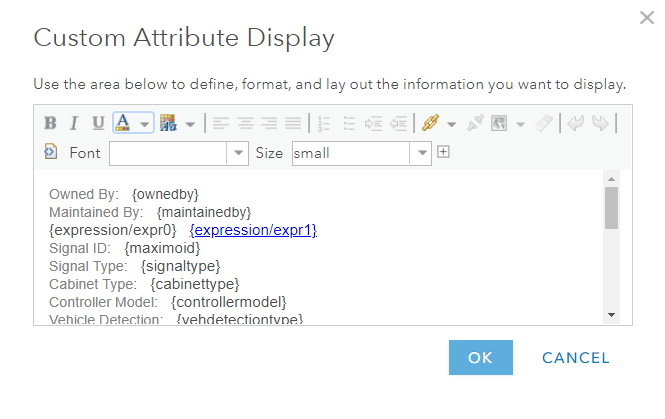Open the text color dropdown arrow
The width and height of the screenshot is (665, 419).
tap(145, 124)
